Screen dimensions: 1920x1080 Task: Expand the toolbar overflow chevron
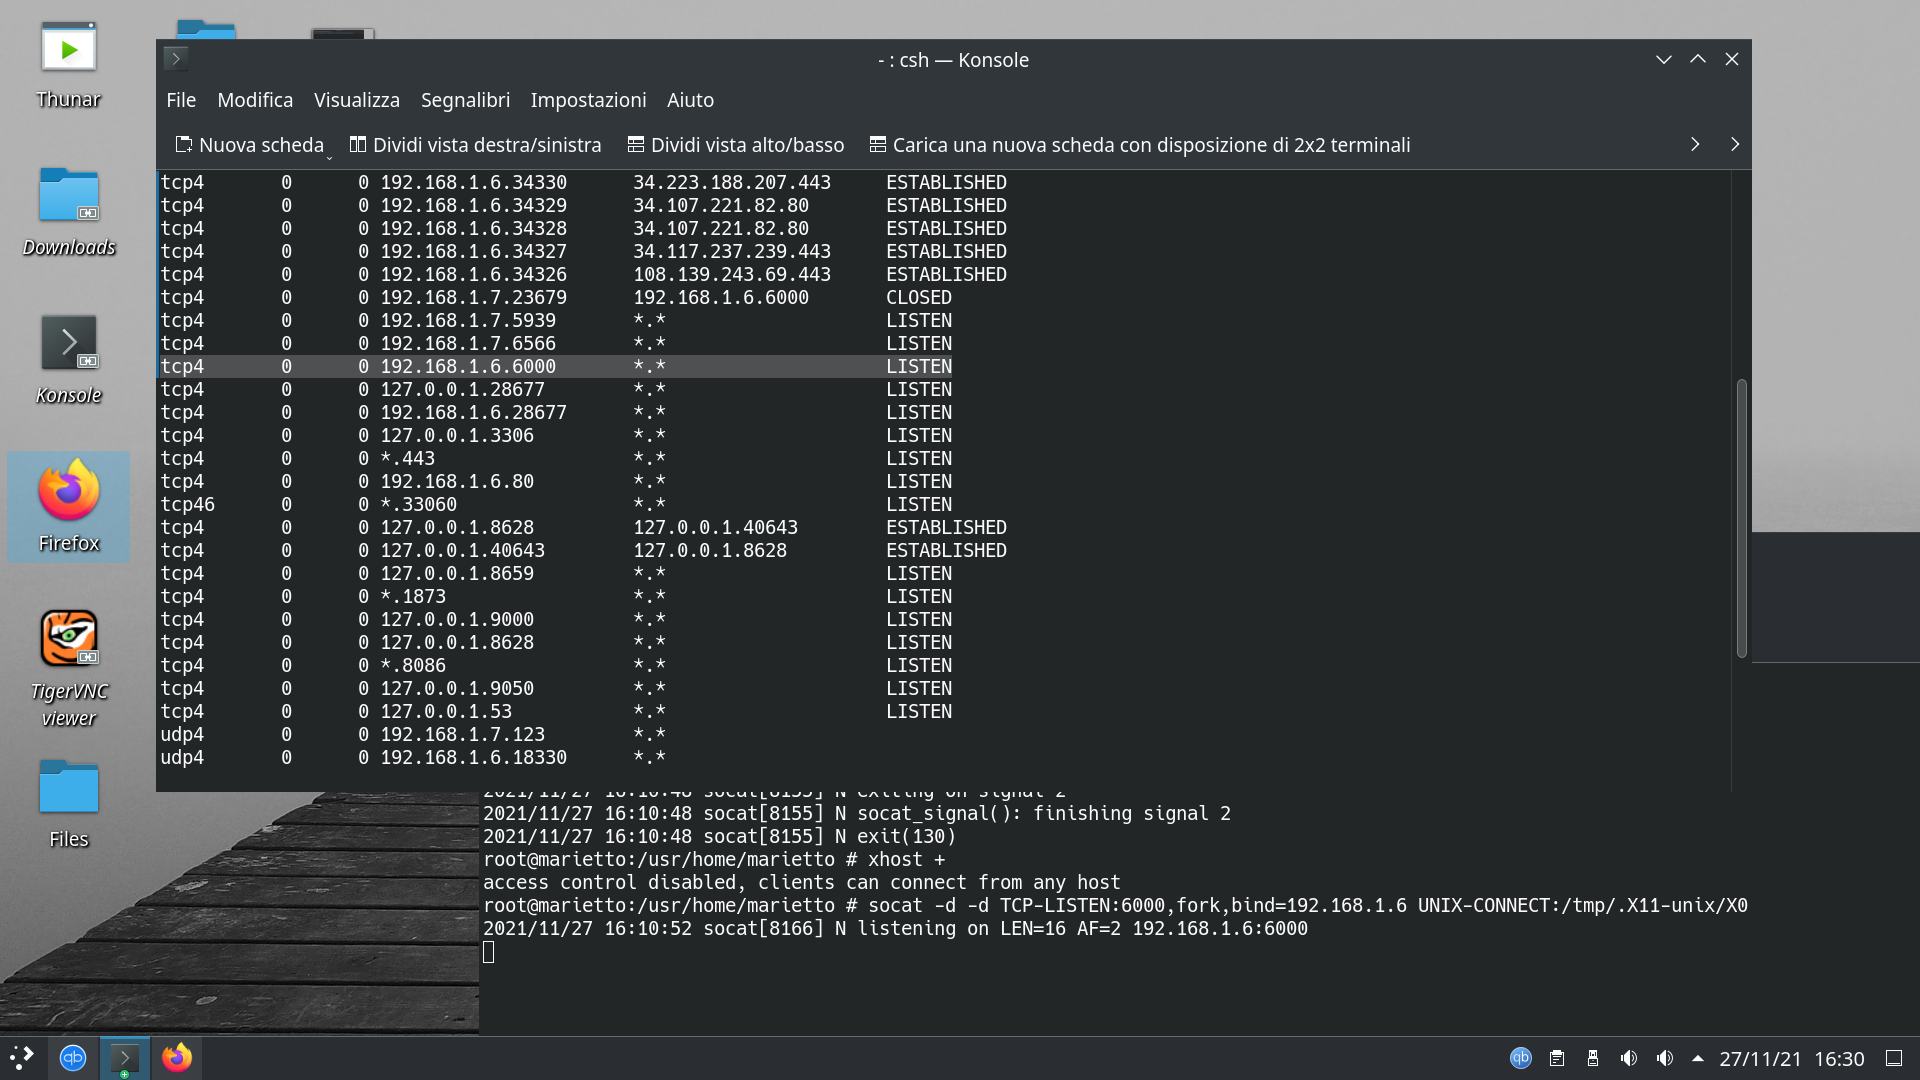tap(1695, 145)
